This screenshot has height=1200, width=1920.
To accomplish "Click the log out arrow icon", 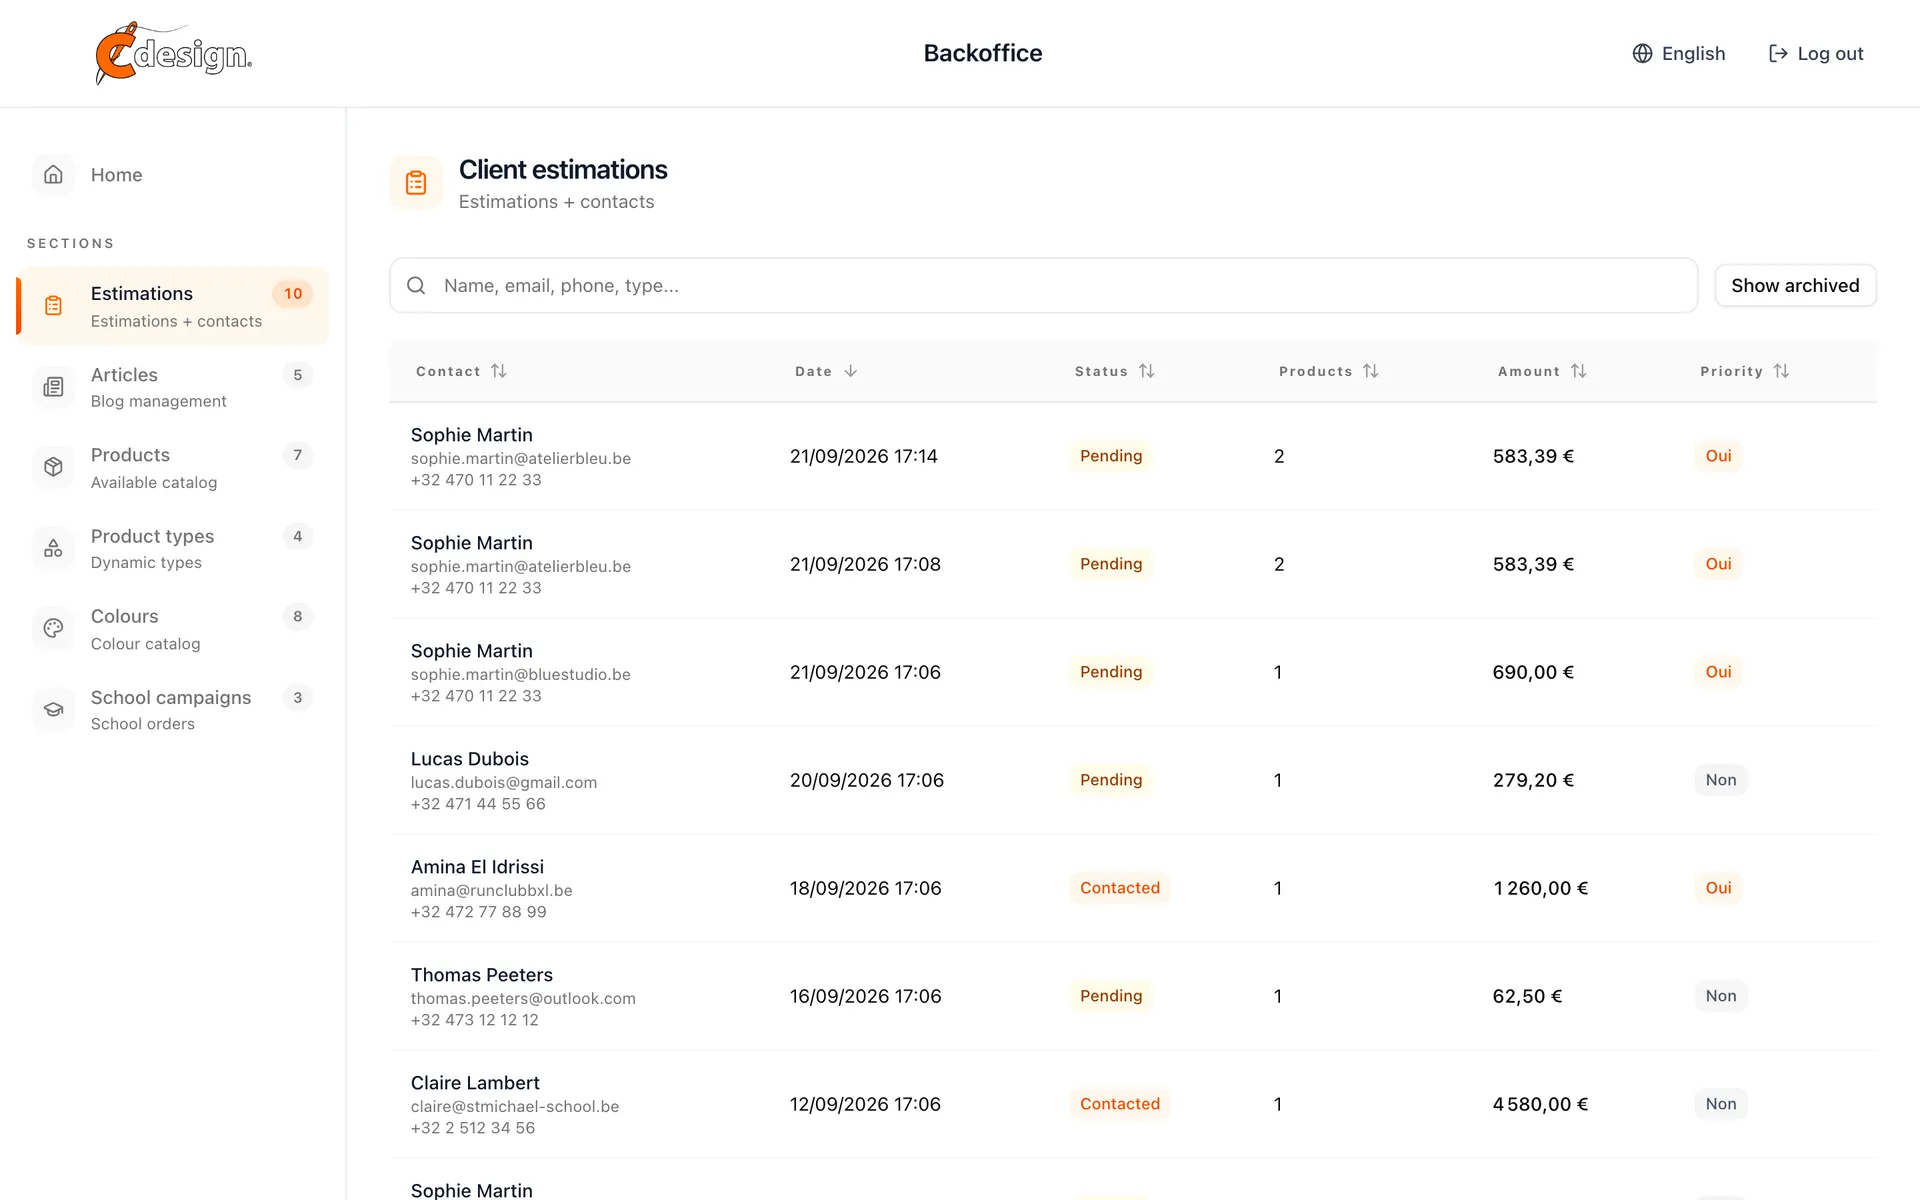I will pyautogui.click(x=1778, y=53).
